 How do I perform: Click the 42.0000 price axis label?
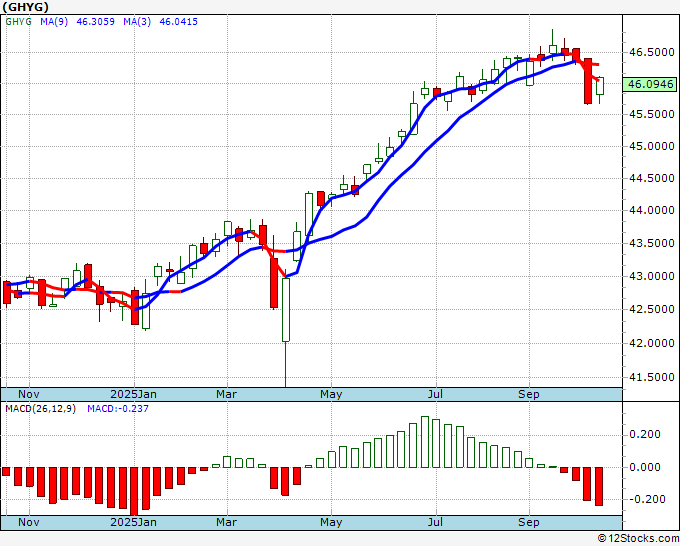point(652,343)
